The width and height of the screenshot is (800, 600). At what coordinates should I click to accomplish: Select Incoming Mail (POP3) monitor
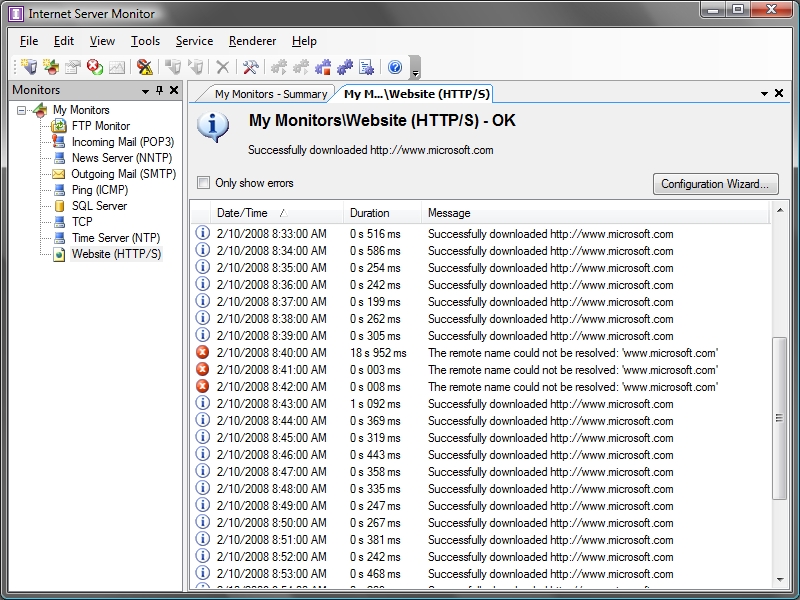click(x=122, y=142)
